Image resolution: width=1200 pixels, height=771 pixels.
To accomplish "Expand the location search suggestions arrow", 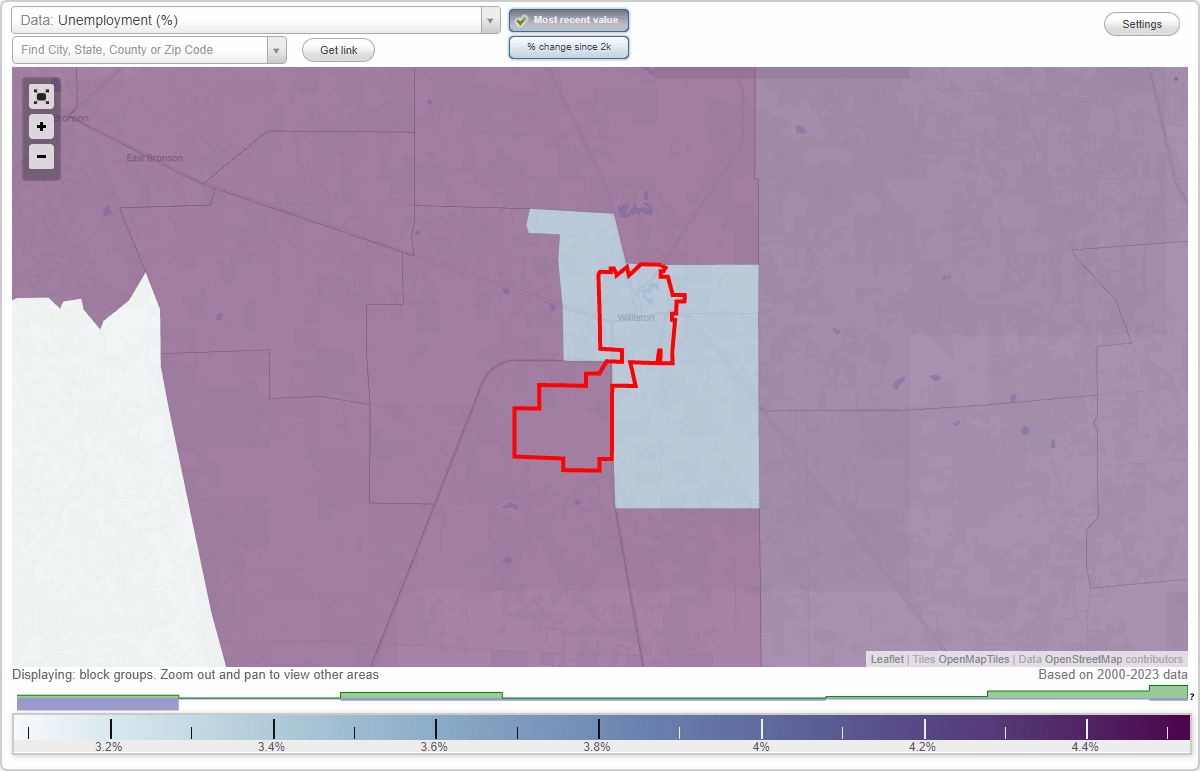I will (276, 49).
